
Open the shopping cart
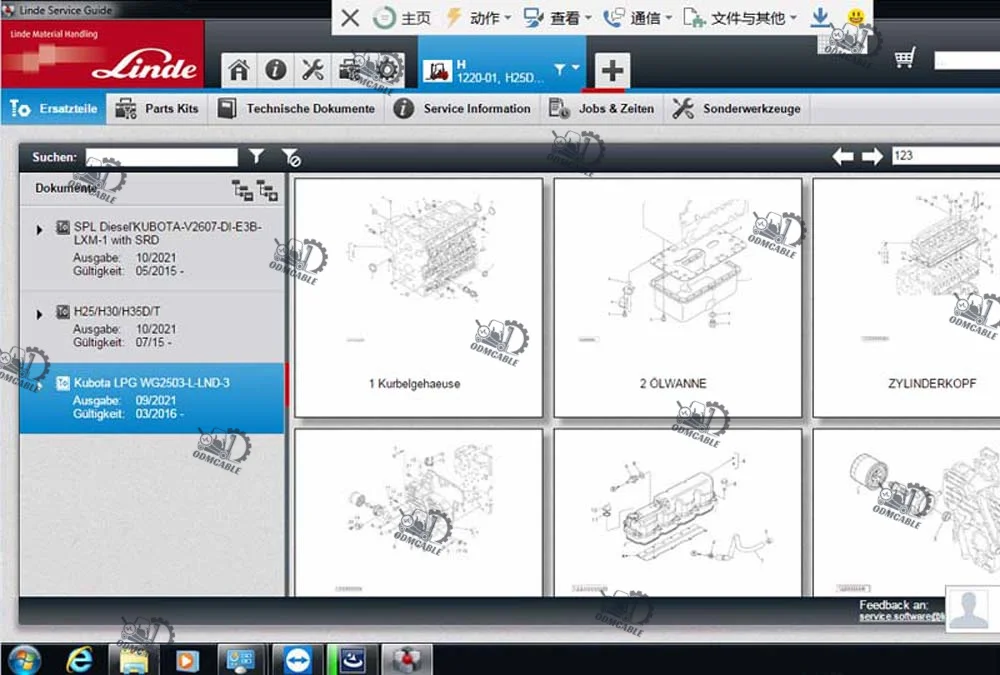click(905, 58)
